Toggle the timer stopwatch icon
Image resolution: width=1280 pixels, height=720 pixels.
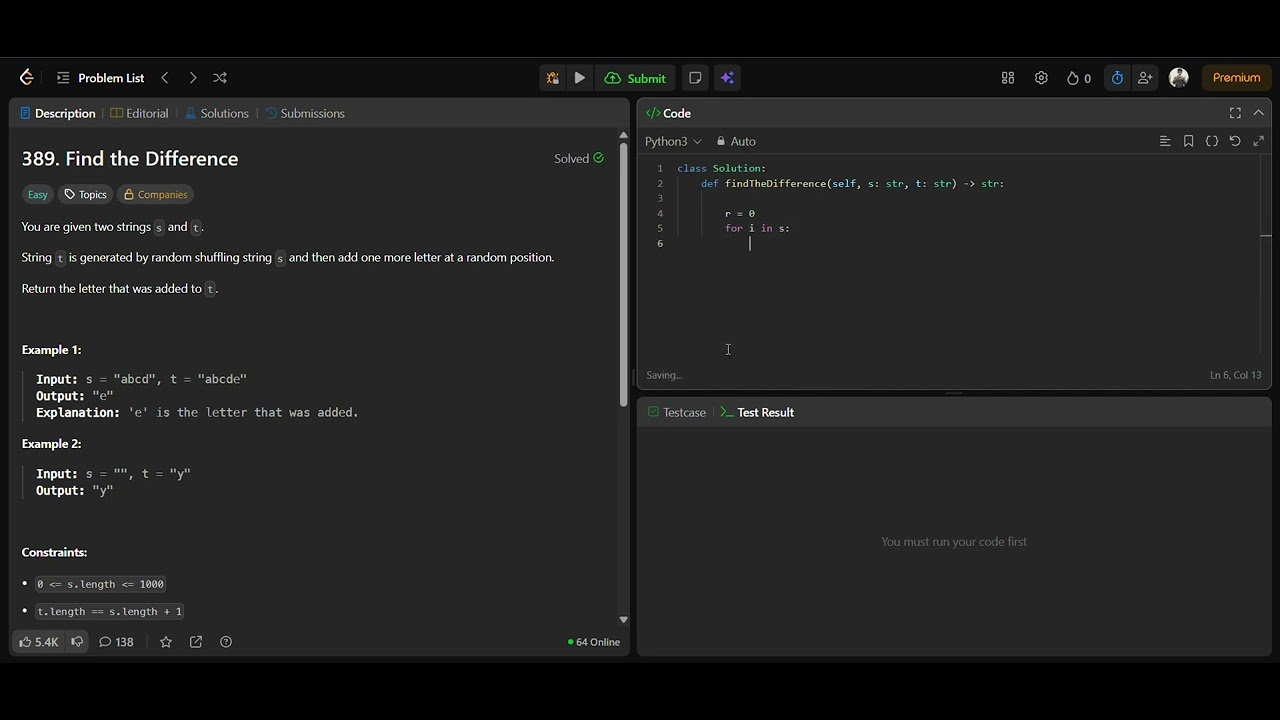pos(1117,78)
